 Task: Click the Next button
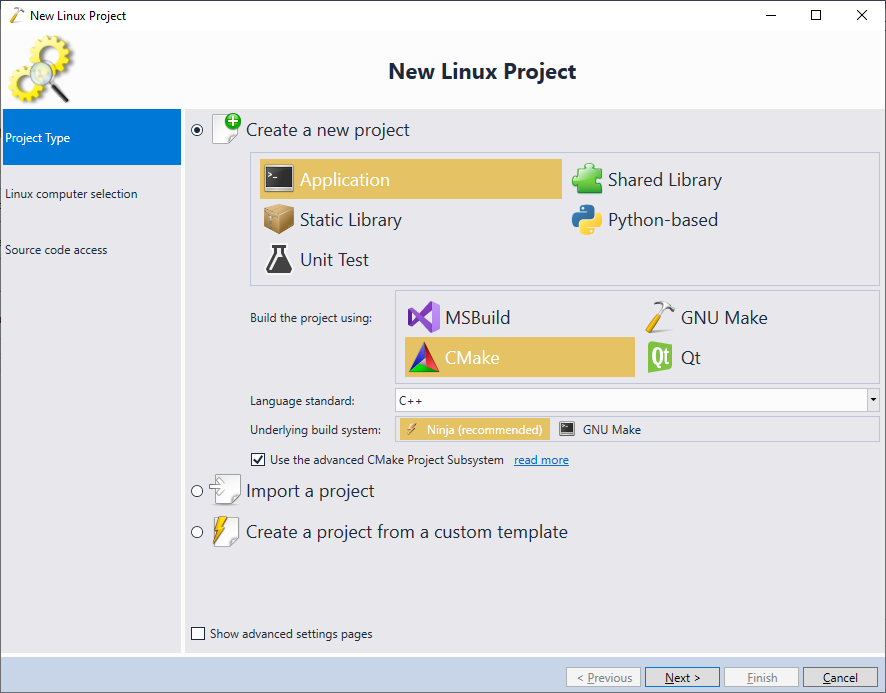[682, 677]
